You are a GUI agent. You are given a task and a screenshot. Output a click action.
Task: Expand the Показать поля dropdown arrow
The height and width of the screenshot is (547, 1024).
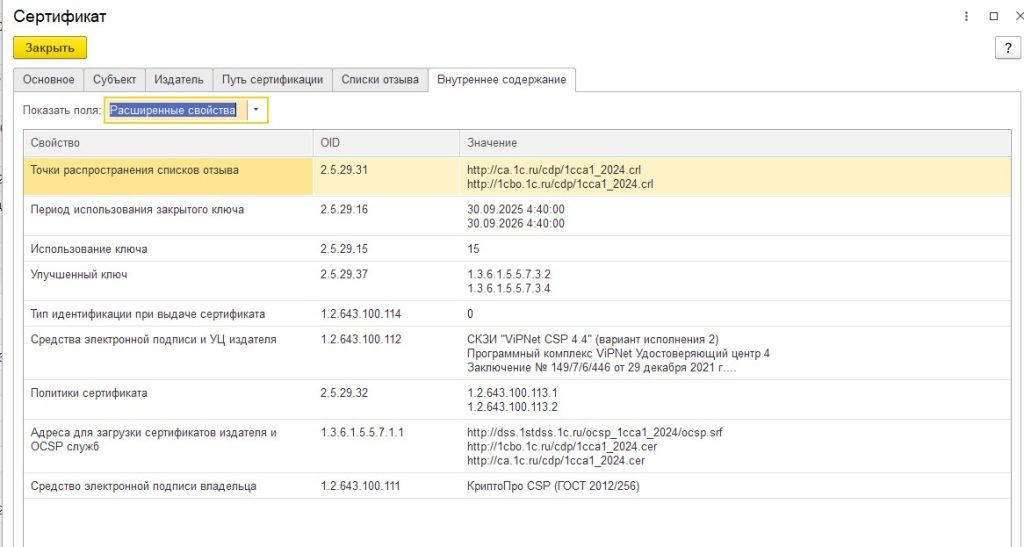257,110
